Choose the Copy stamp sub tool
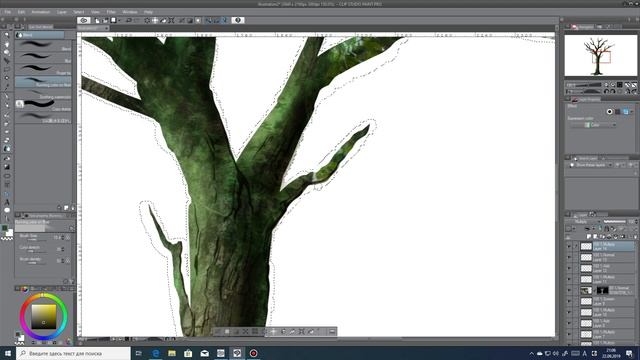The width and height of the screenshot is (640, 360). (43, 106)
